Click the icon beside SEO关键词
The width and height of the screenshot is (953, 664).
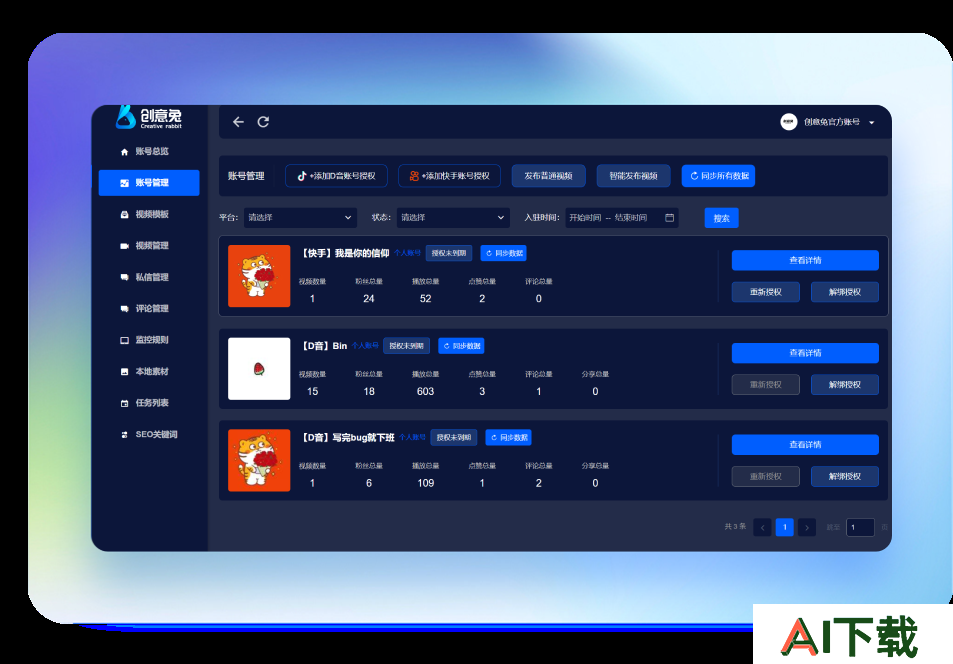point(125,435)
